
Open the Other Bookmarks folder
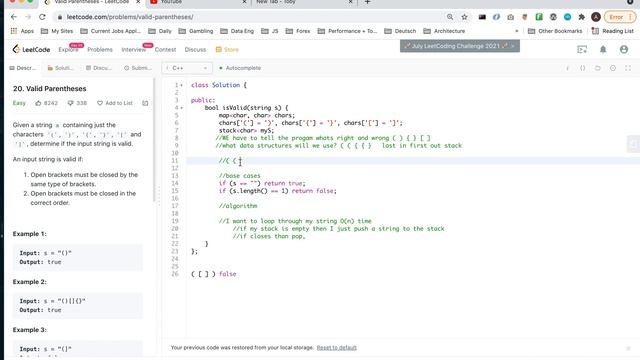click(555, 31)
